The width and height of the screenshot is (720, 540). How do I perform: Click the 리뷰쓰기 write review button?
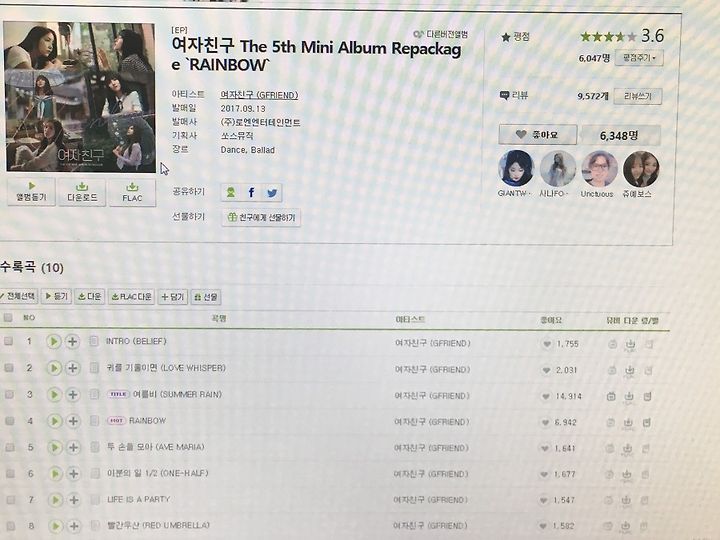click(x=638, y=96)
